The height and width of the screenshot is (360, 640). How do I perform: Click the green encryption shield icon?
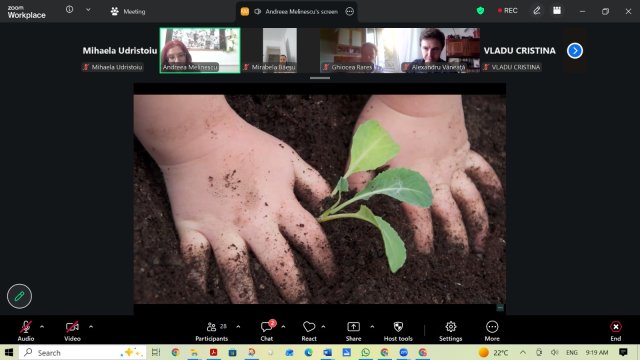(x=480, y=11)
